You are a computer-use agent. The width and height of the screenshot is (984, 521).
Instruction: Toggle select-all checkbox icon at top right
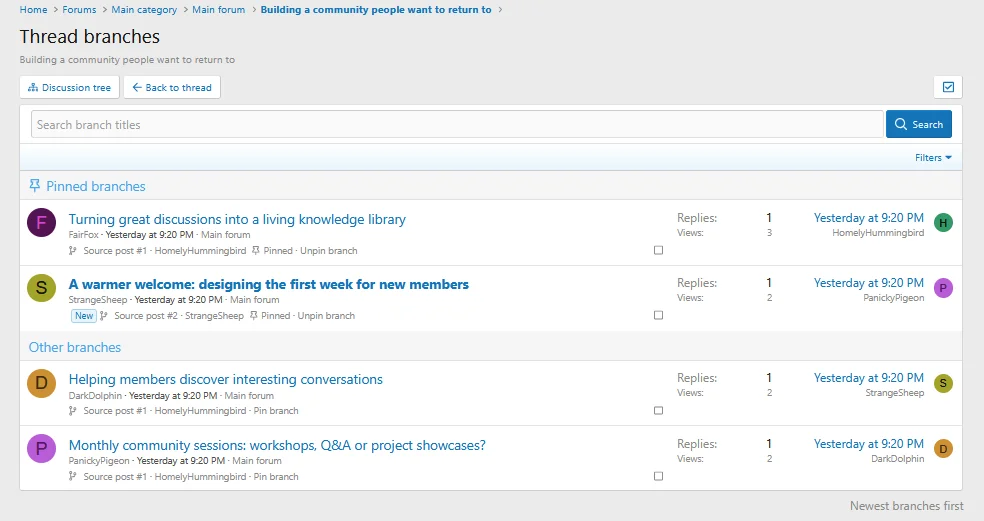948,87
